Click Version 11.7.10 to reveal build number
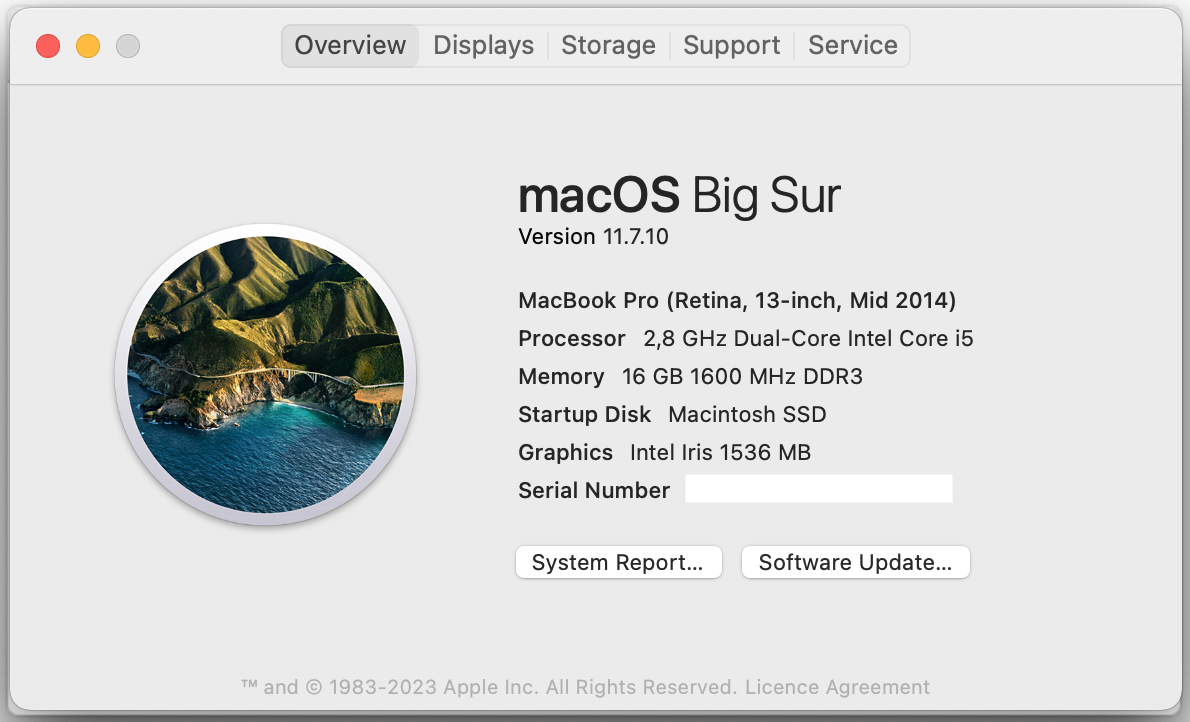Image resolution: width=1190 pixels, height=722 pixels. [593, 237]
